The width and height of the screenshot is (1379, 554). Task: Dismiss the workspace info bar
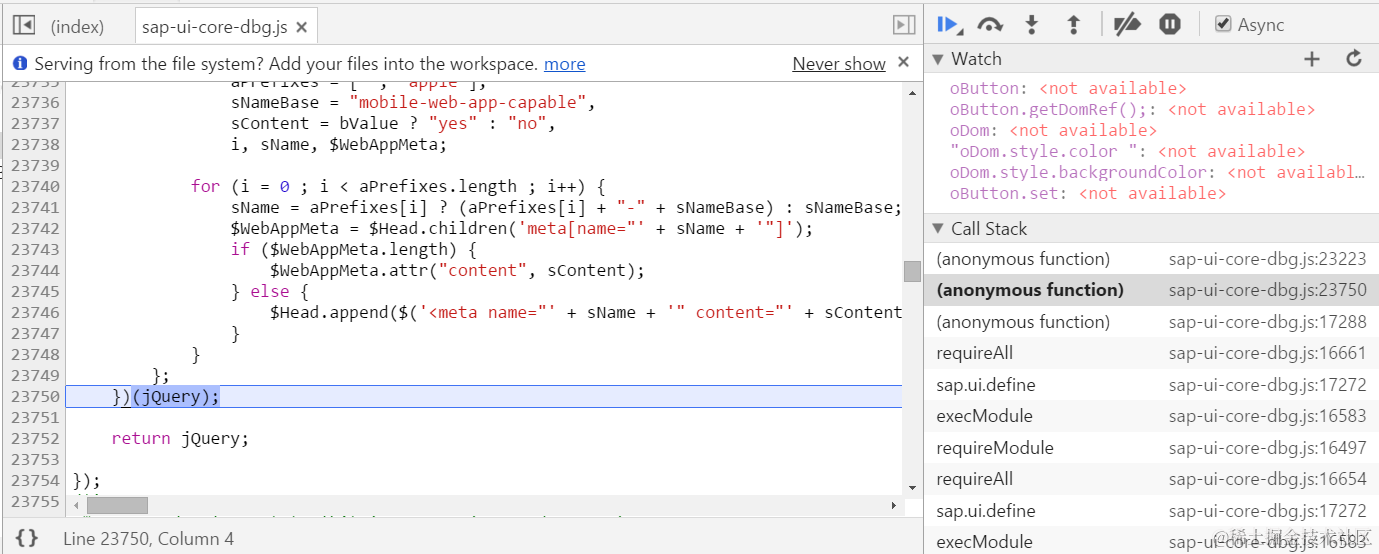(903, 62)
